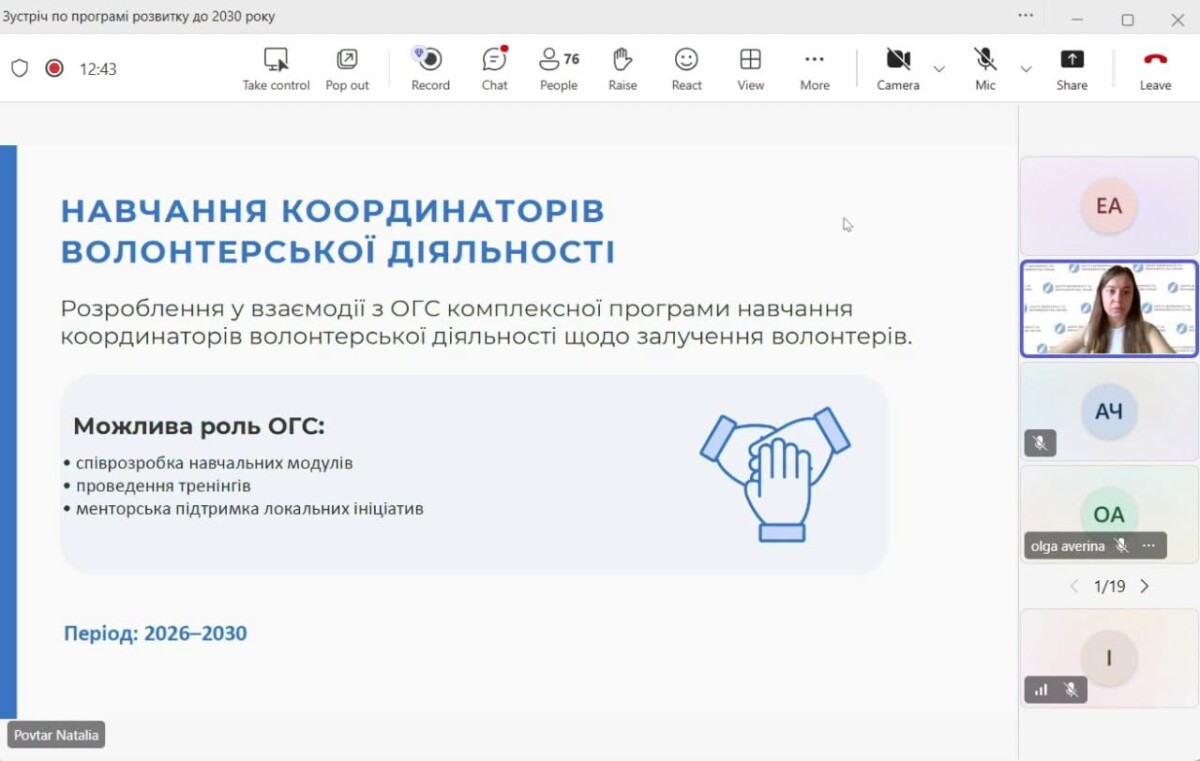
Task: Go to previous participants page
Action: point(1074,586)
